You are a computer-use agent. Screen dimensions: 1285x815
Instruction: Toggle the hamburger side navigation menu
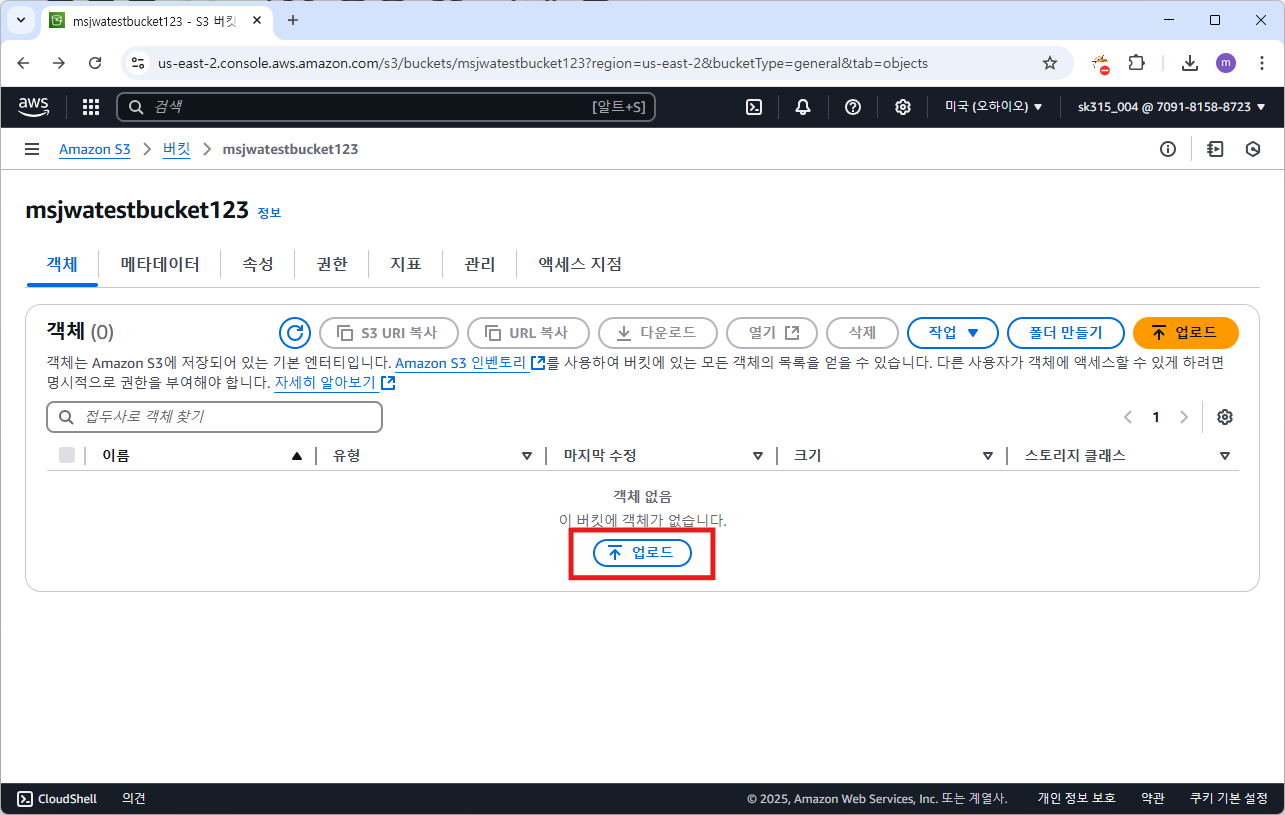pos(32,149)
